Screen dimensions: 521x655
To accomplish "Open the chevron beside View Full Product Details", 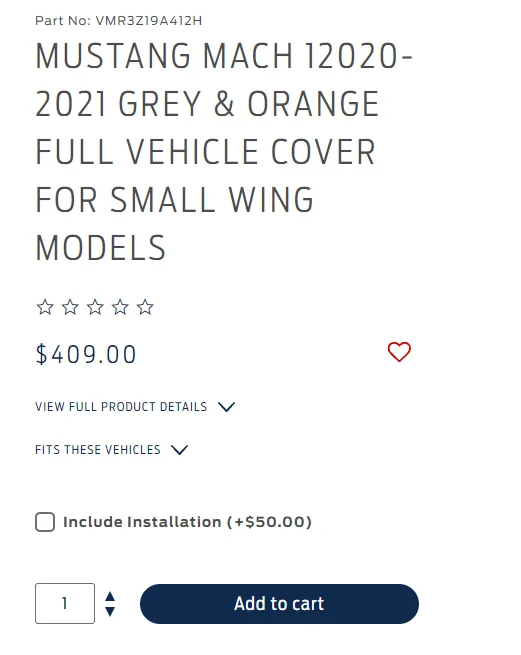I will [226, 407].
